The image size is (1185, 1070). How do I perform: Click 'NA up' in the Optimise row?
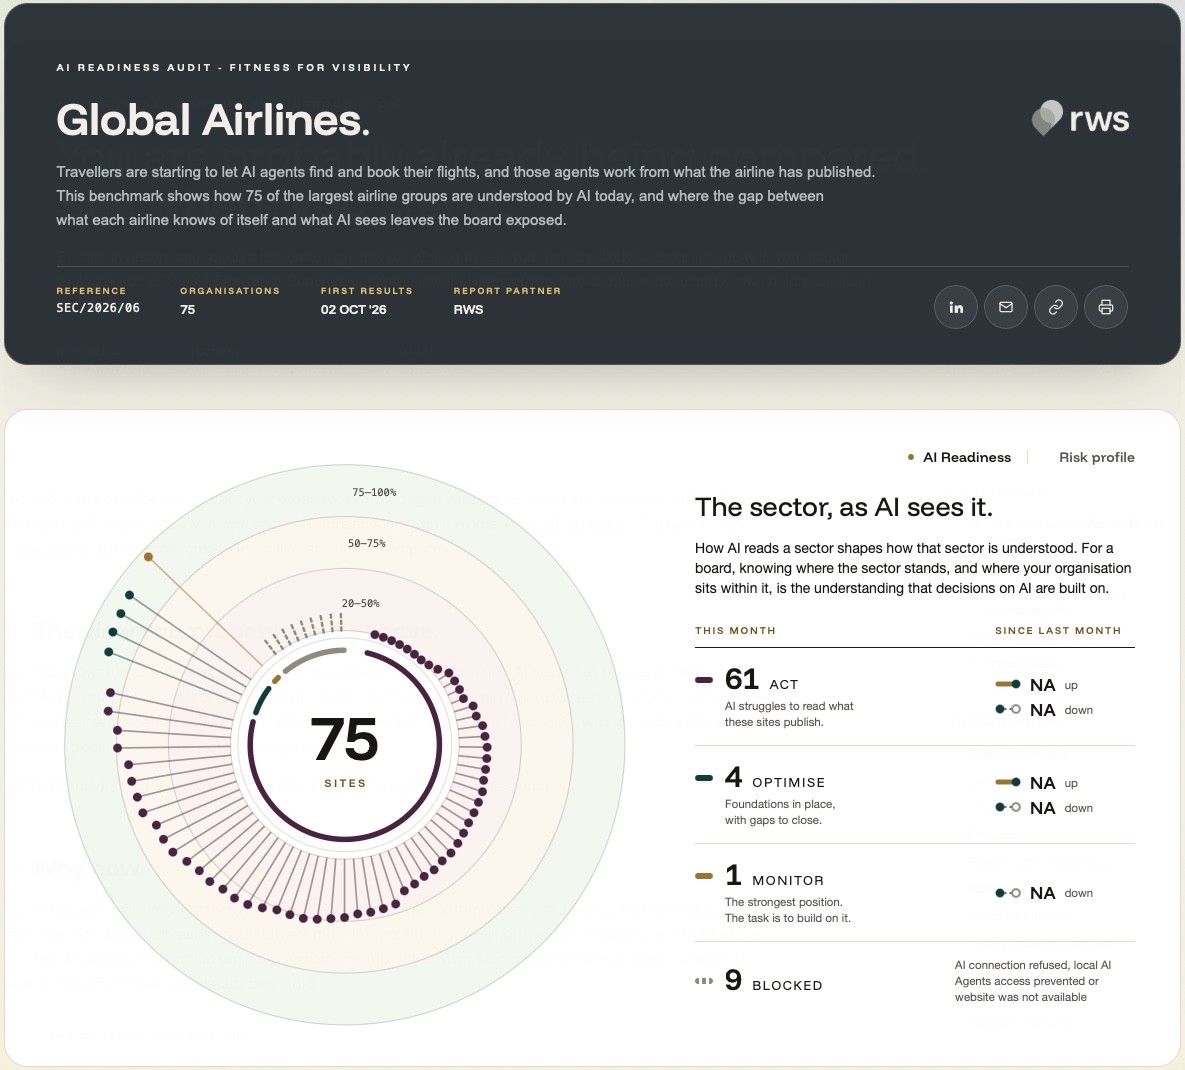[x=1054, y=783]
